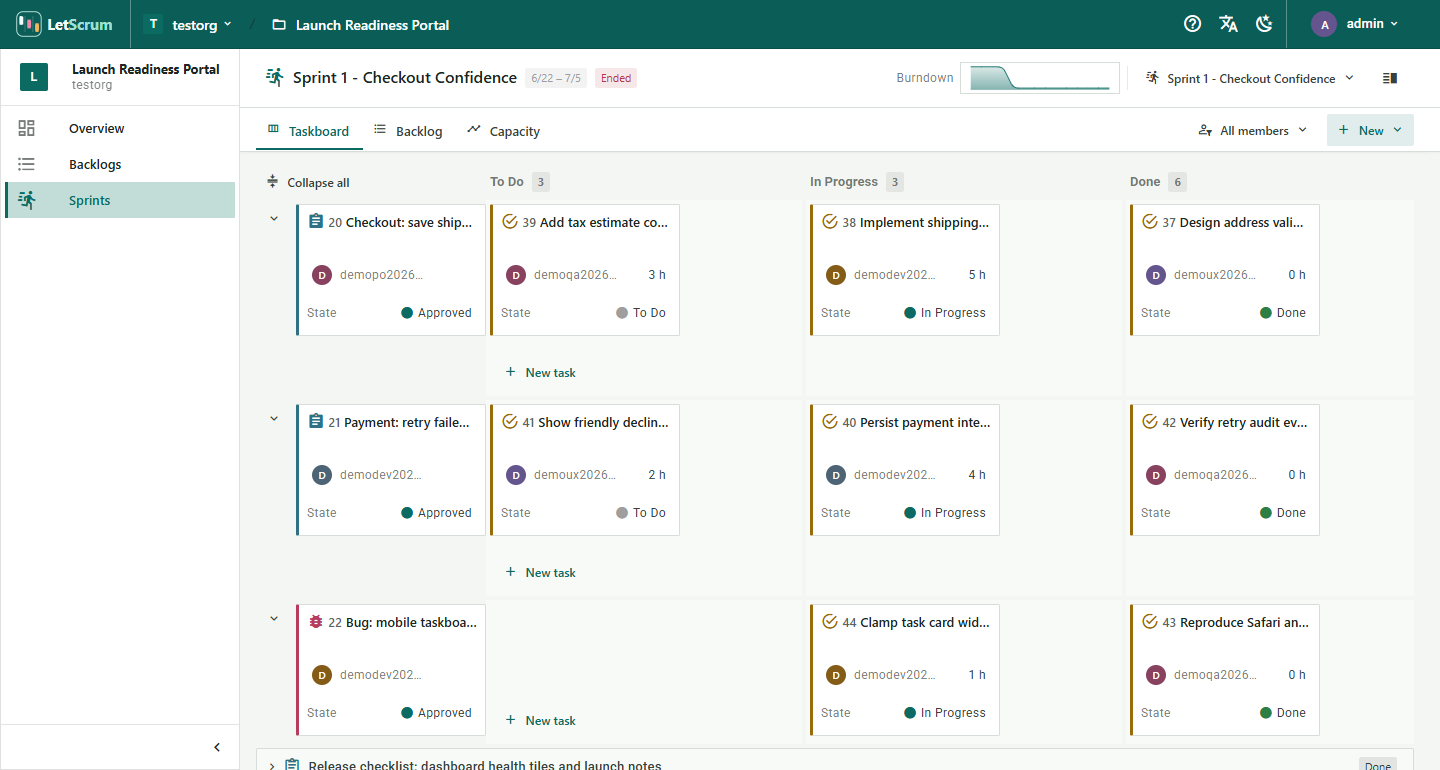The height and width of the screenshot is (770, 1440).
Task: Click task check icon on card 41
Action: (509, 422)
